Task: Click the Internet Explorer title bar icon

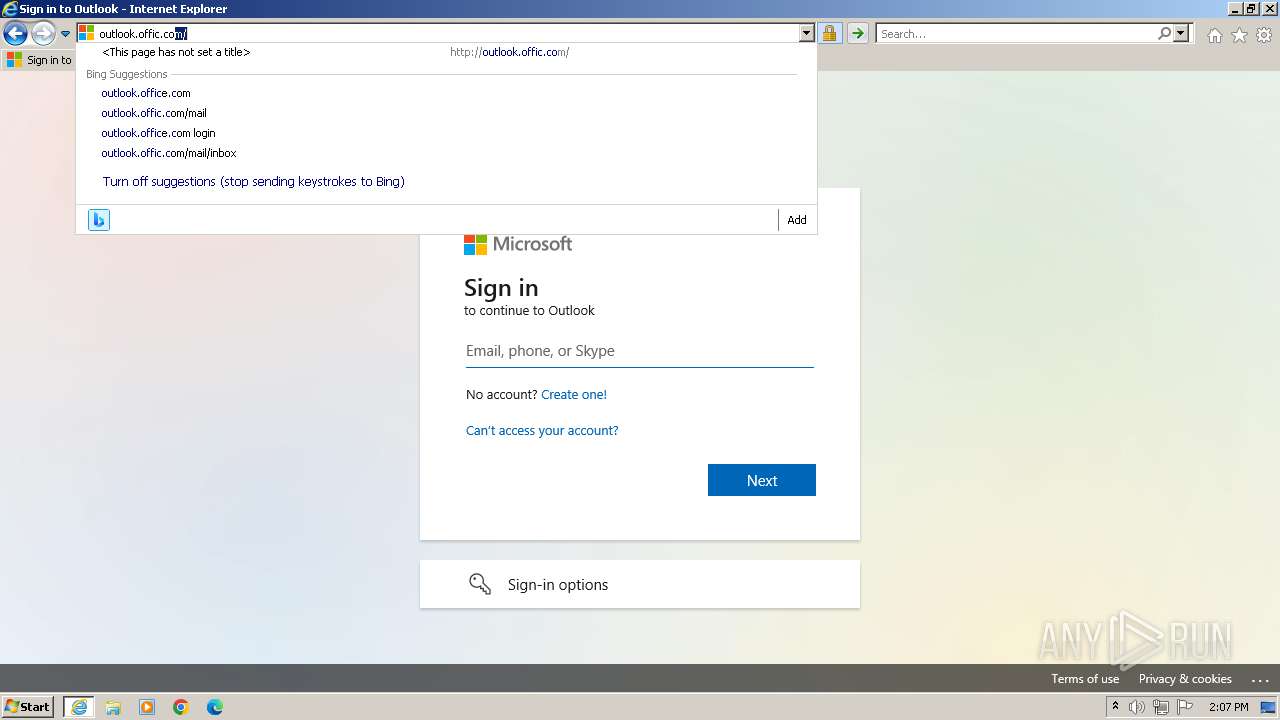Action: pyautogui.click(x=9, y=9)
